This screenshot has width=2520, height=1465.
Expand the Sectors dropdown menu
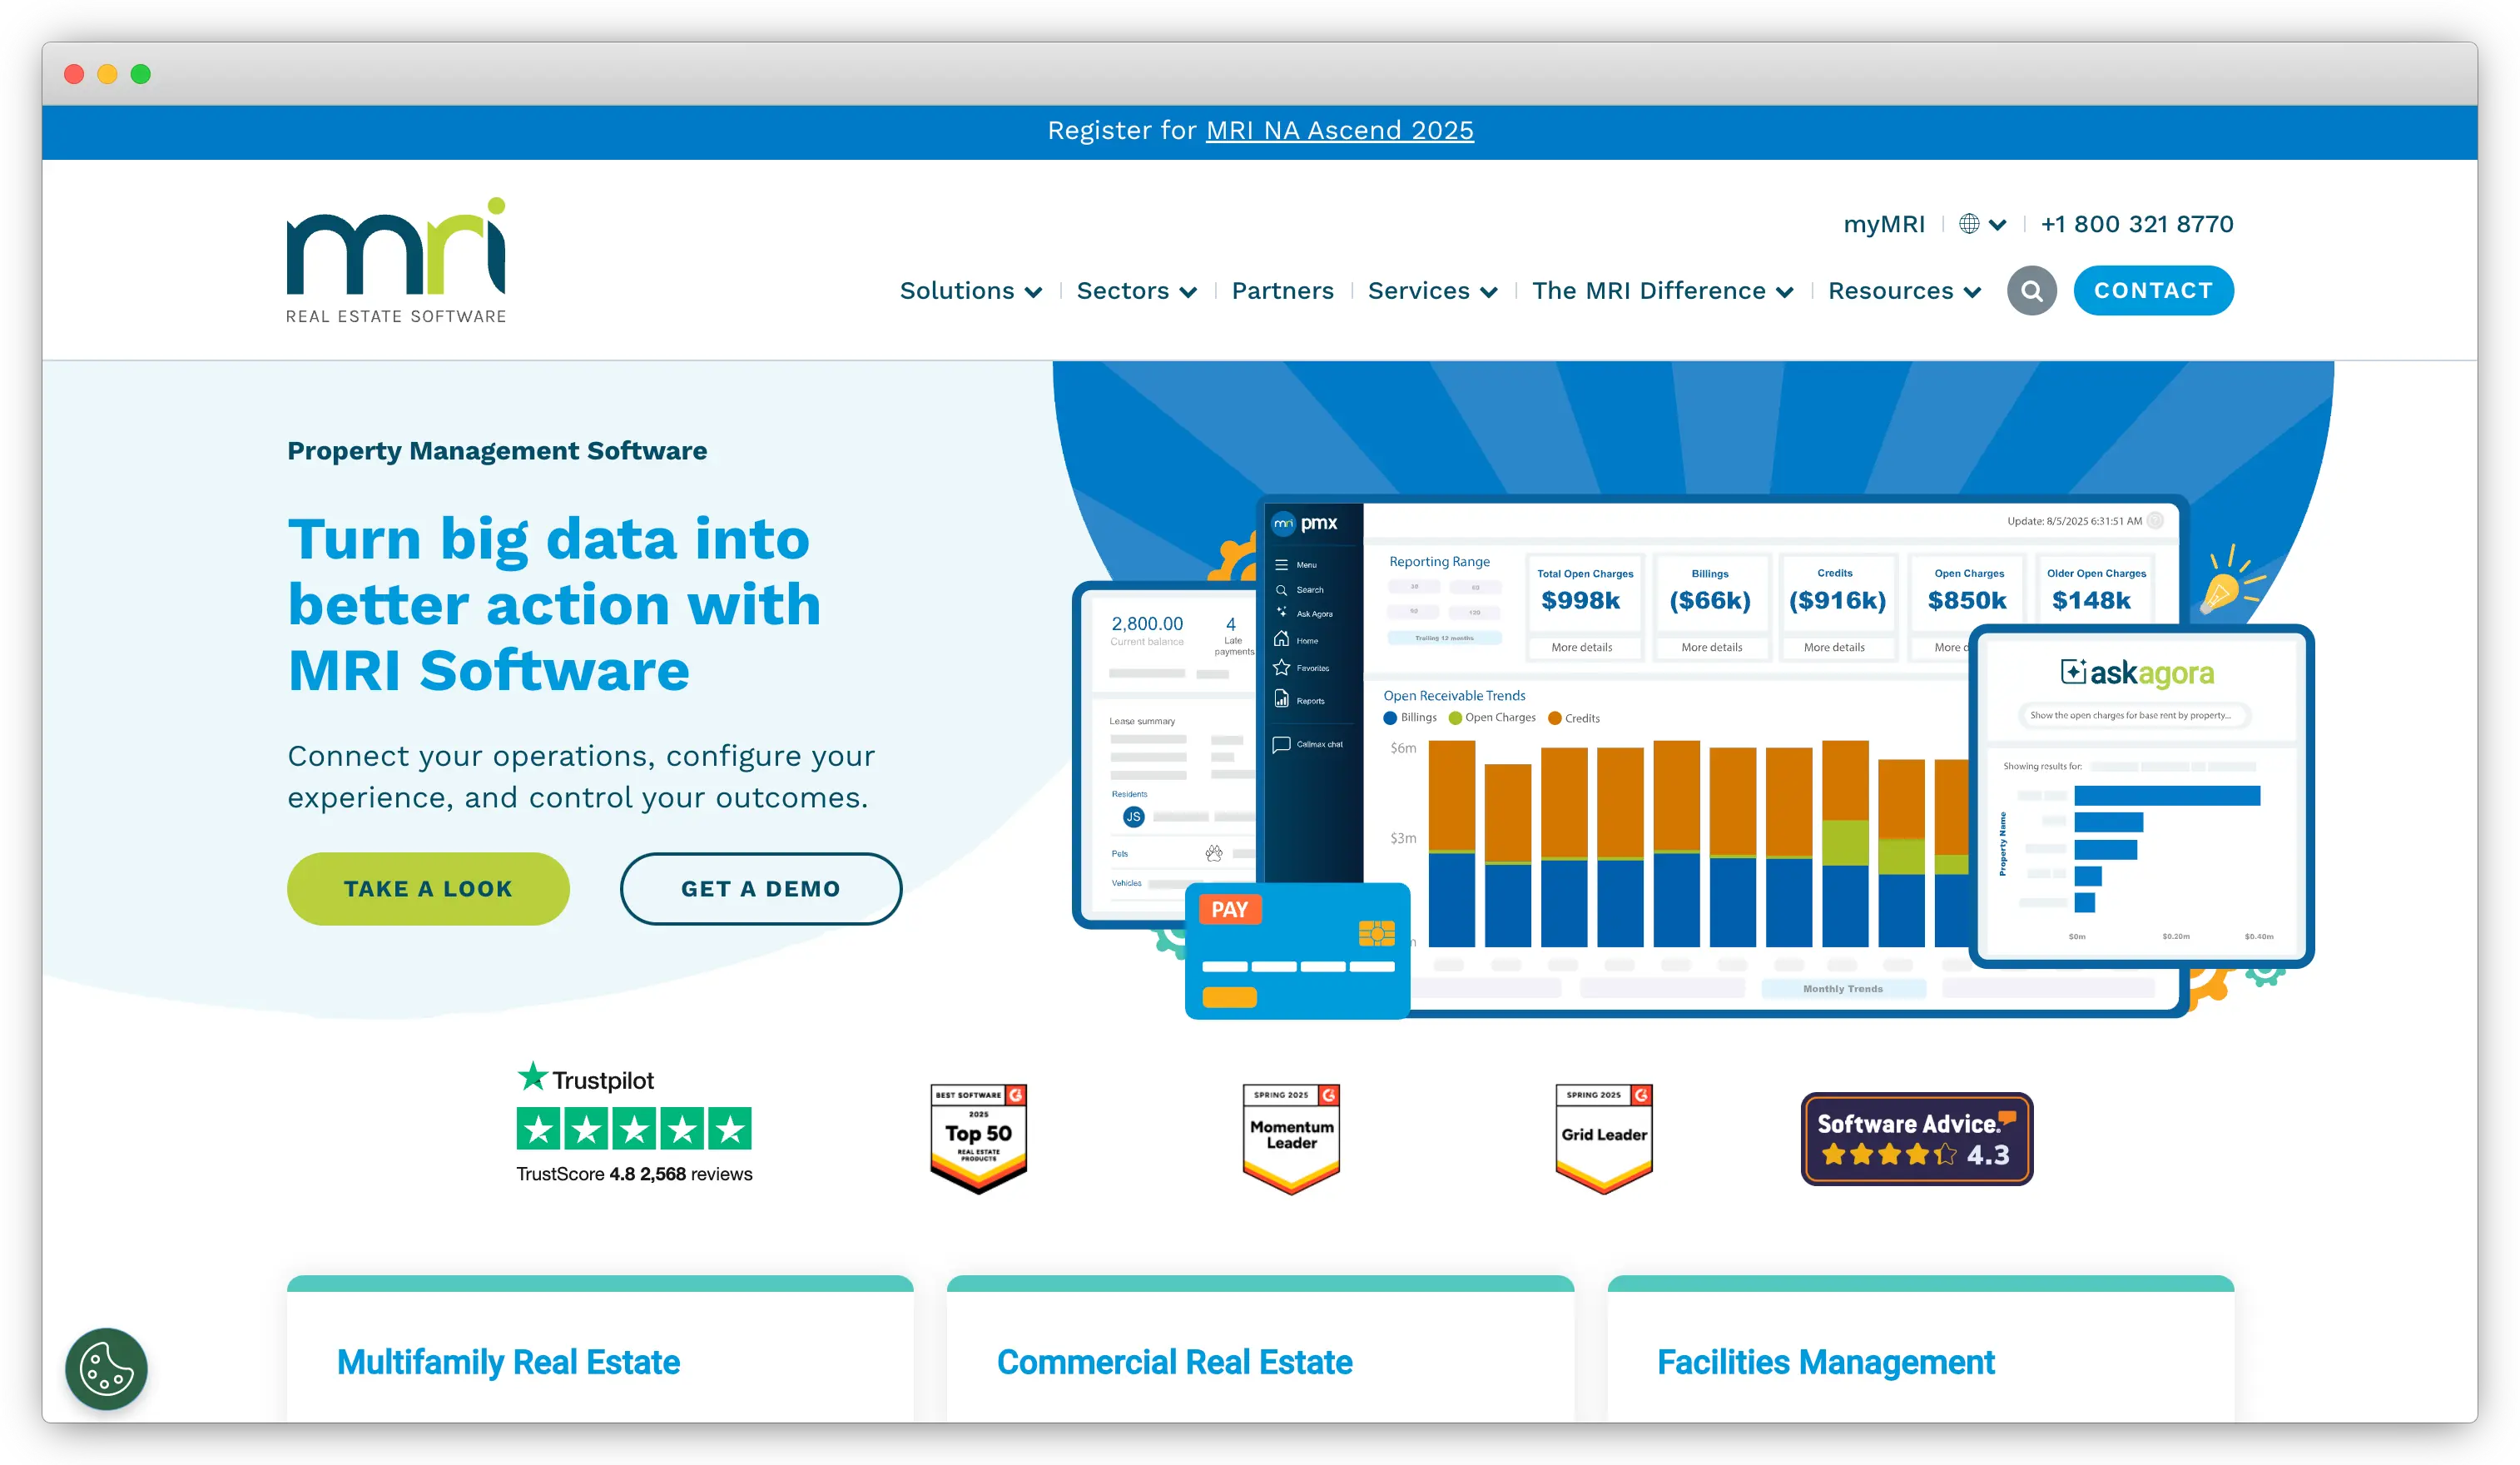1136,291
